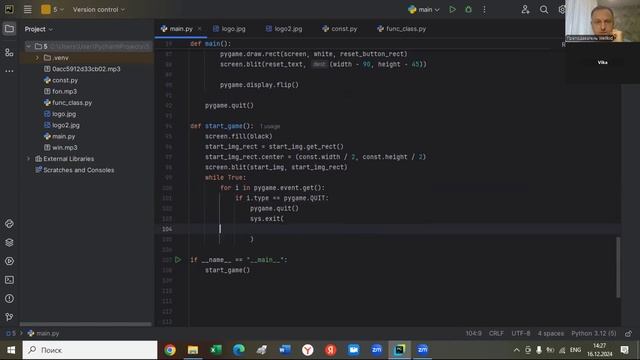
Task: Click the editor vertical scrollbar
Action: pyautogui.click(x=618, y=267)
